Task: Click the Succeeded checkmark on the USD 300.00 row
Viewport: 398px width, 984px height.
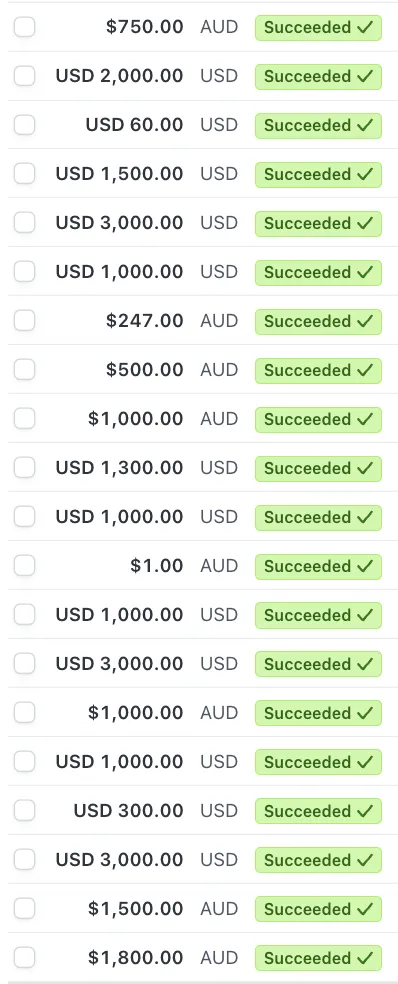Action: coord(365,811)
